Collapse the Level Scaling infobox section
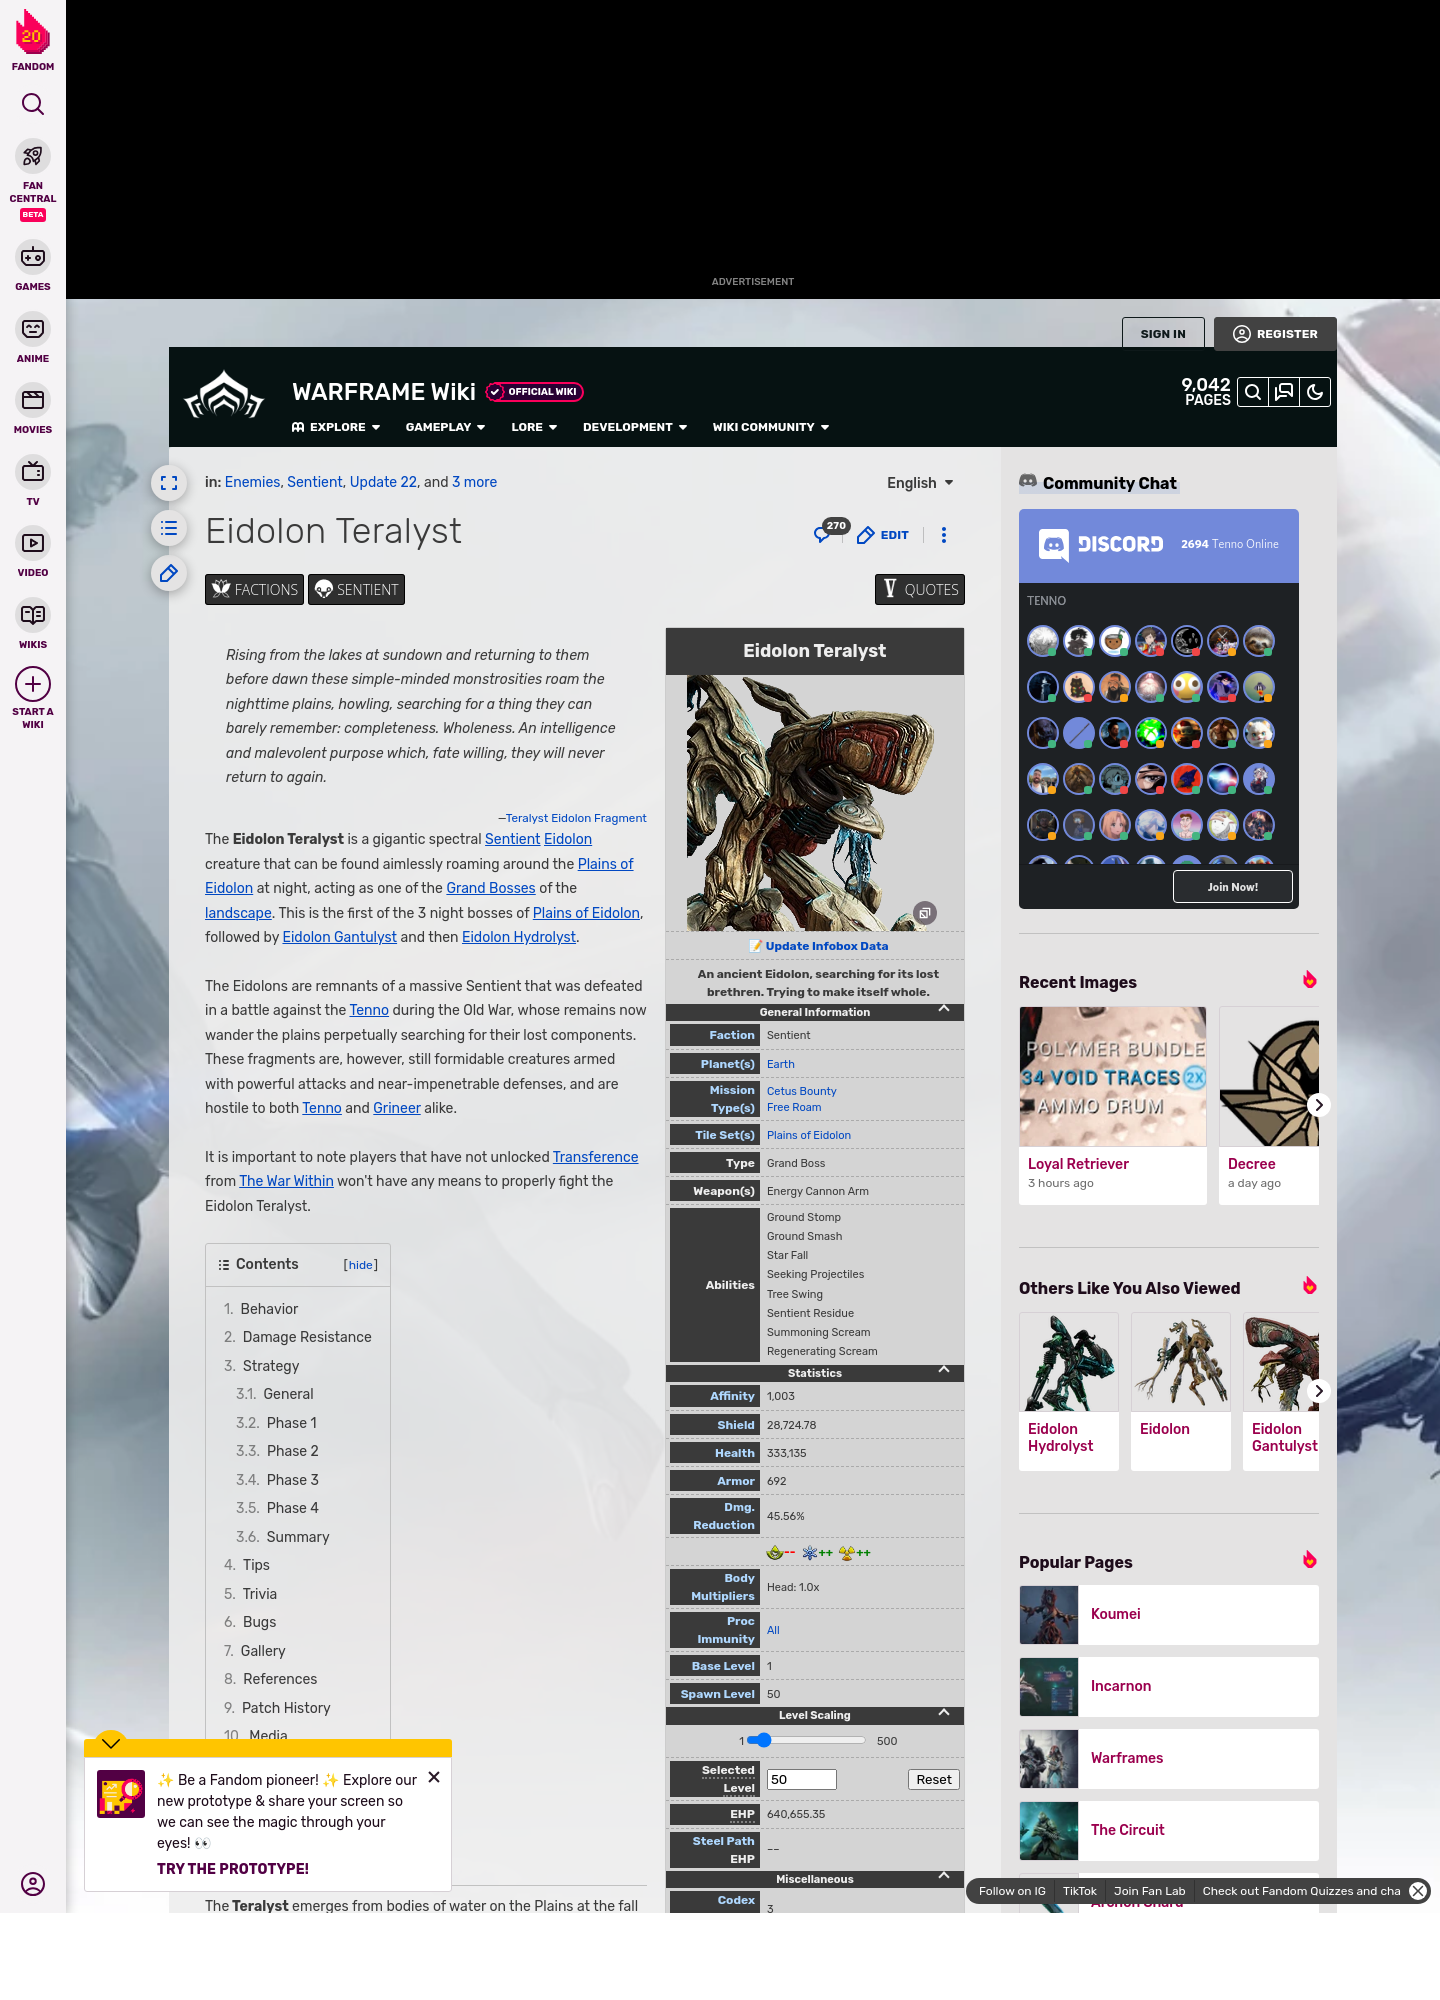The image size is (1440, 2000). click(944, 1714)
